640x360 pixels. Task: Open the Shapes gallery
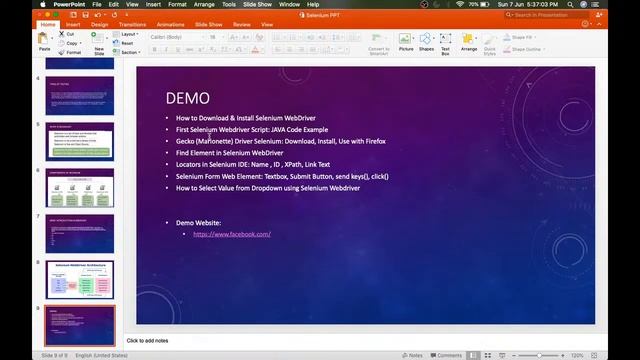[426, 42]
